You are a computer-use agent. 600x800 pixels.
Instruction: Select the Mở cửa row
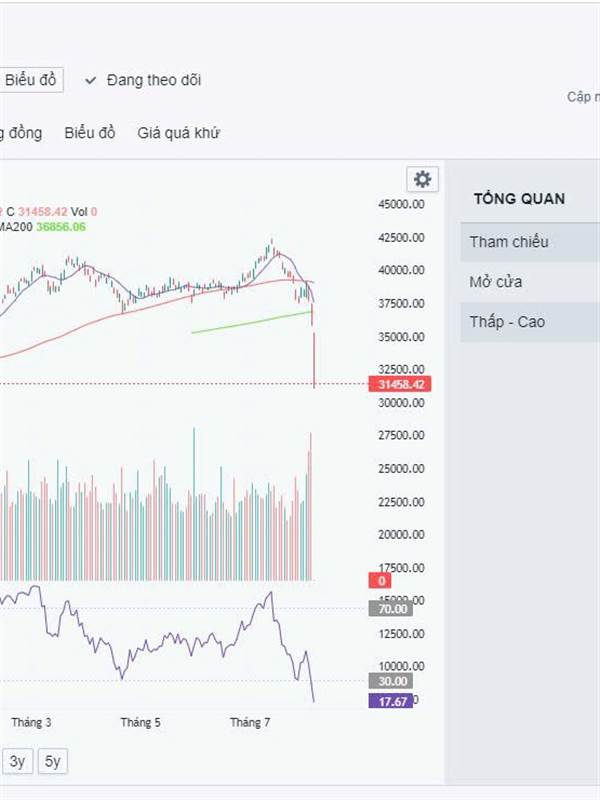pyautogui.click(x=496, y=282)
